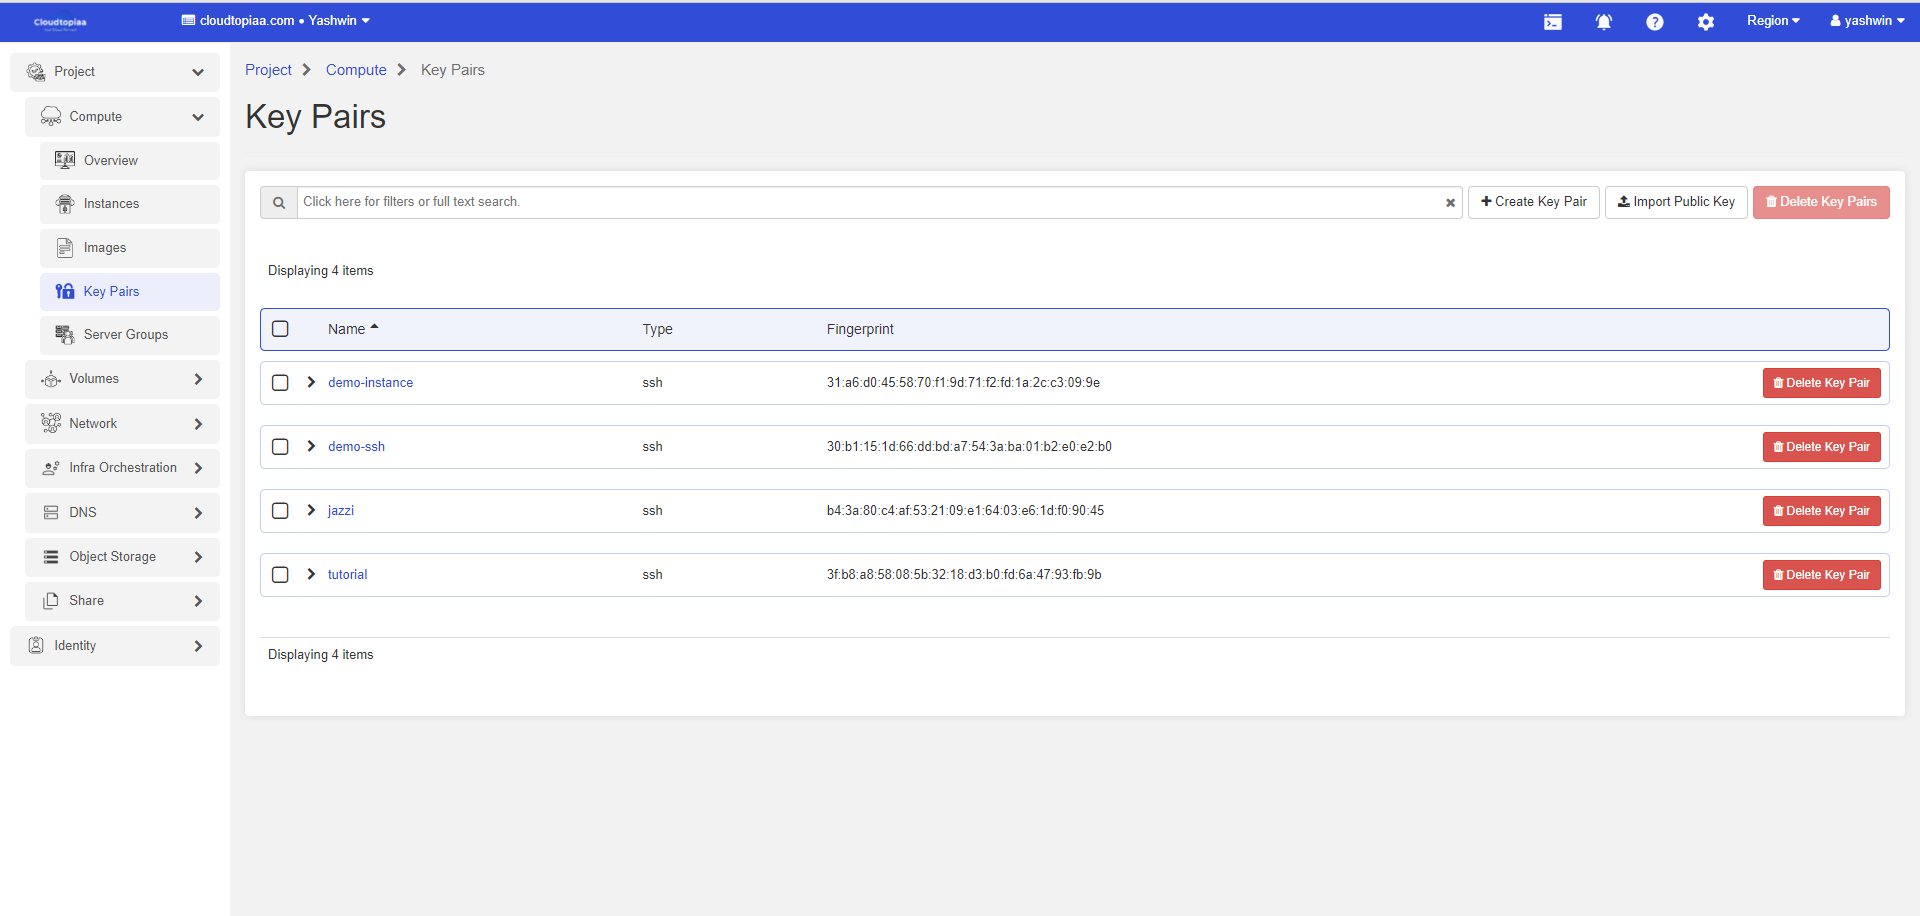Open Instances from the sidebar
The height and width of the screenshot is (916, 1920).
tap(111, 204)
